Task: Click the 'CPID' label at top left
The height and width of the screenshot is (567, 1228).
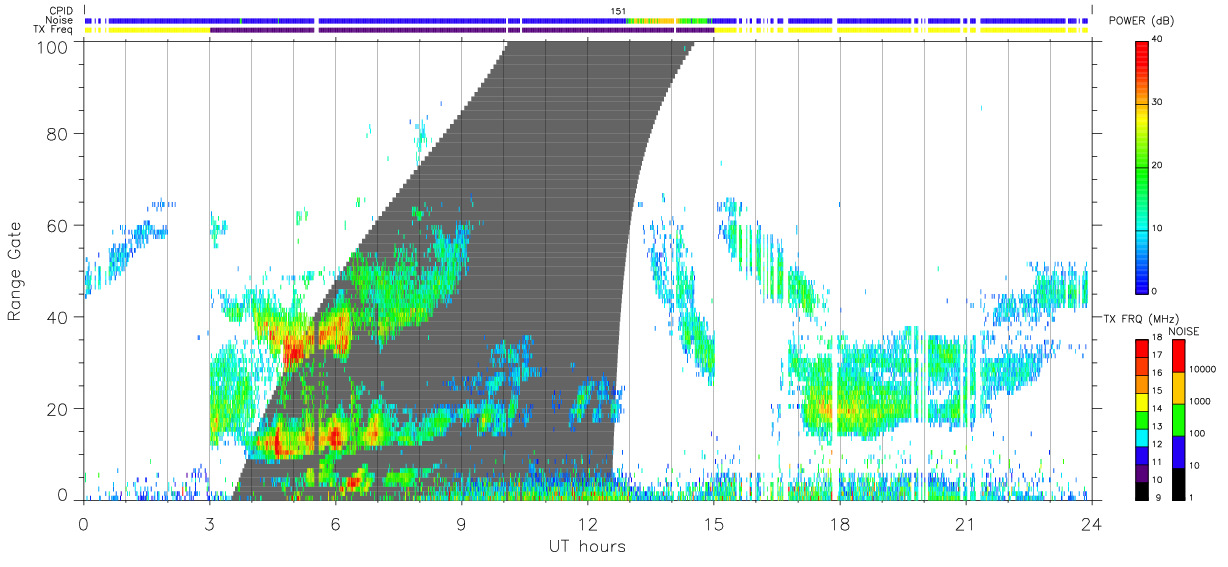Action: pyautogui.click(x=60, y=11)
